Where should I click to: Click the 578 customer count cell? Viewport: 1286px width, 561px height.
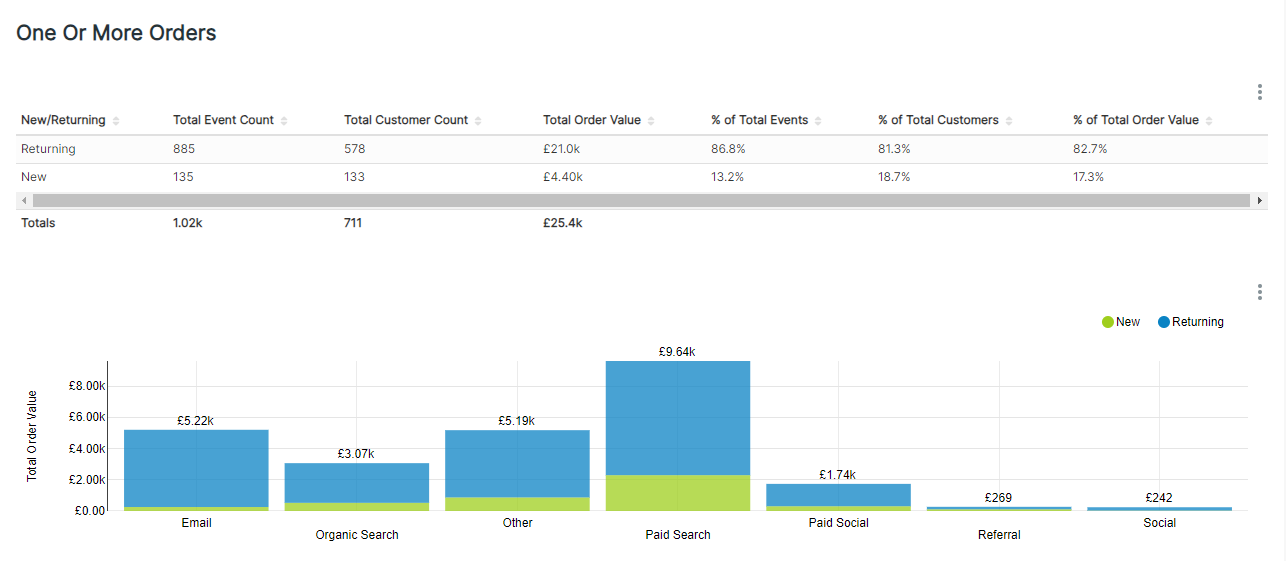[x=355, y=149]
